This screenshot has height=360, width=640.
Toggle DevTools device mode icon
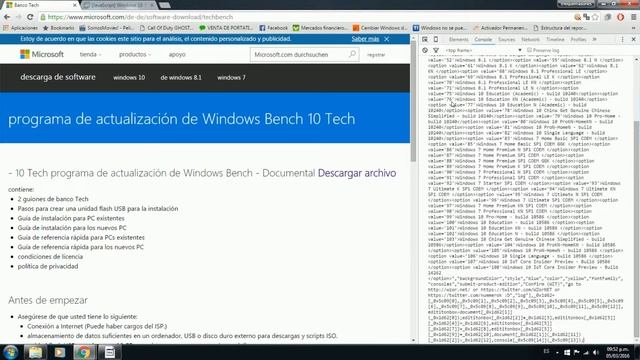[436, 39]
